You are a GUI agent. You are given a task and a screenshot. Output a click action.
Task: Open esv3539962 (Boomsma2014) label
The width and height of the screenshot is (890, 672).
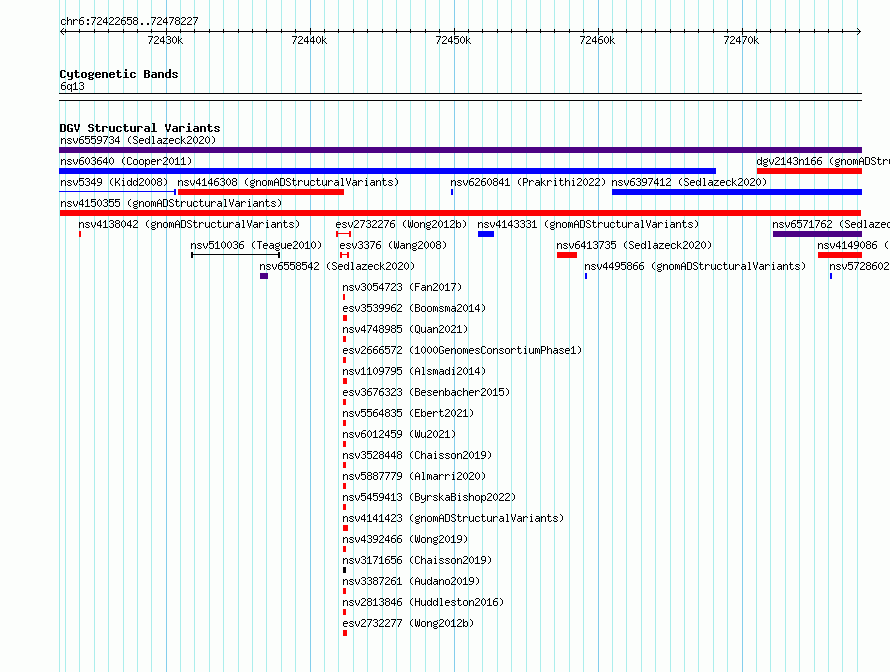(x=414, y=308)
